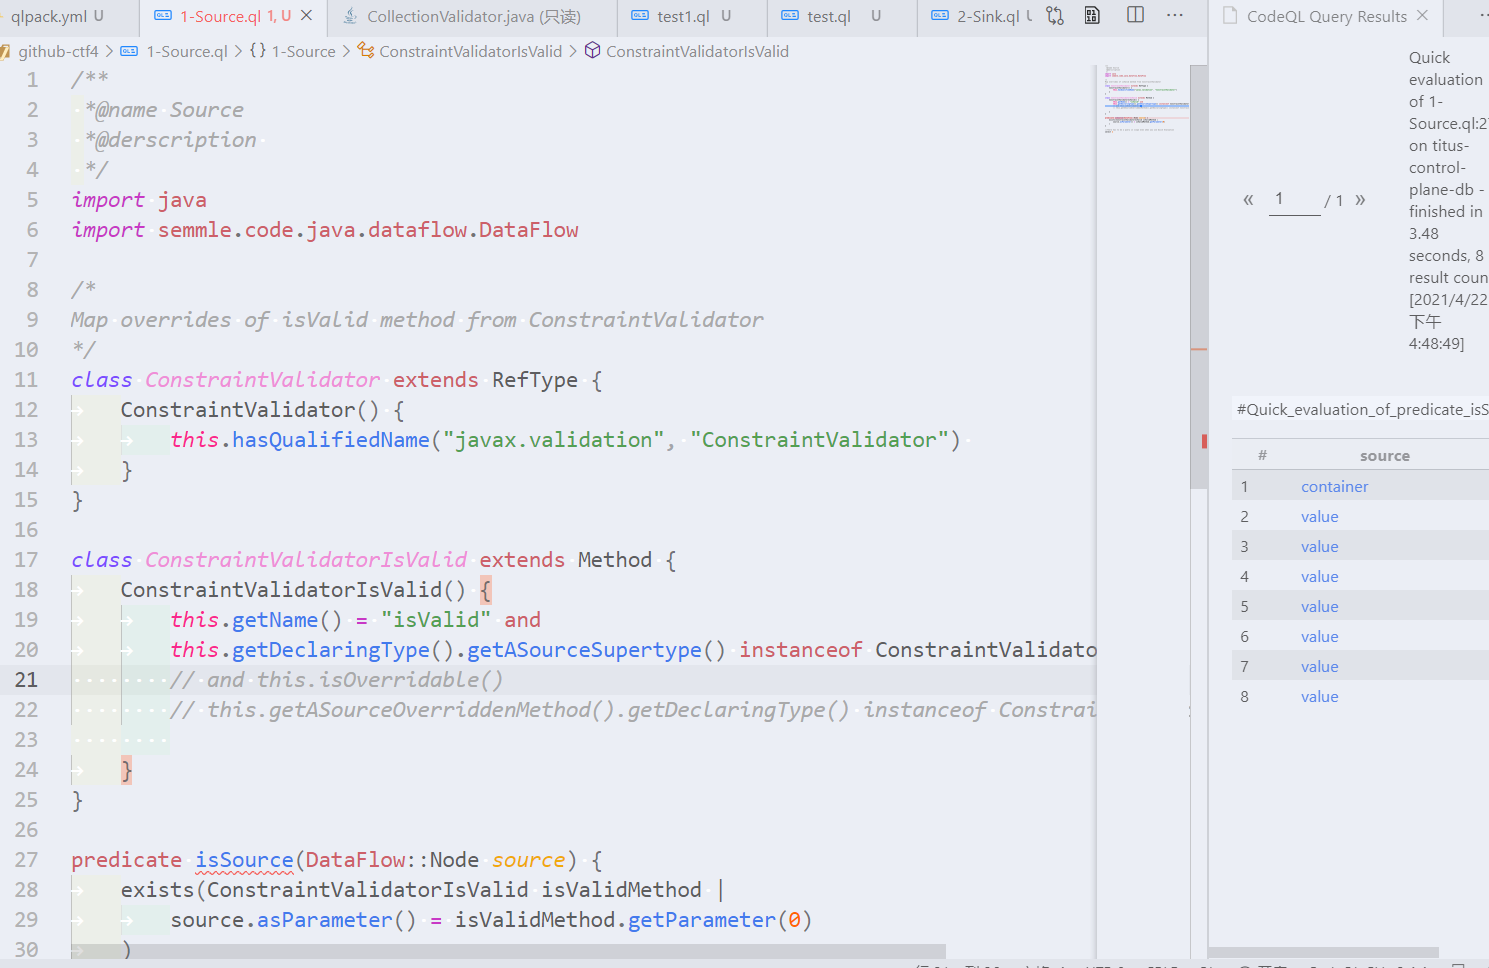Go to the next results page arrow
Viewport: 1489px width, 968px height.
1360,200
